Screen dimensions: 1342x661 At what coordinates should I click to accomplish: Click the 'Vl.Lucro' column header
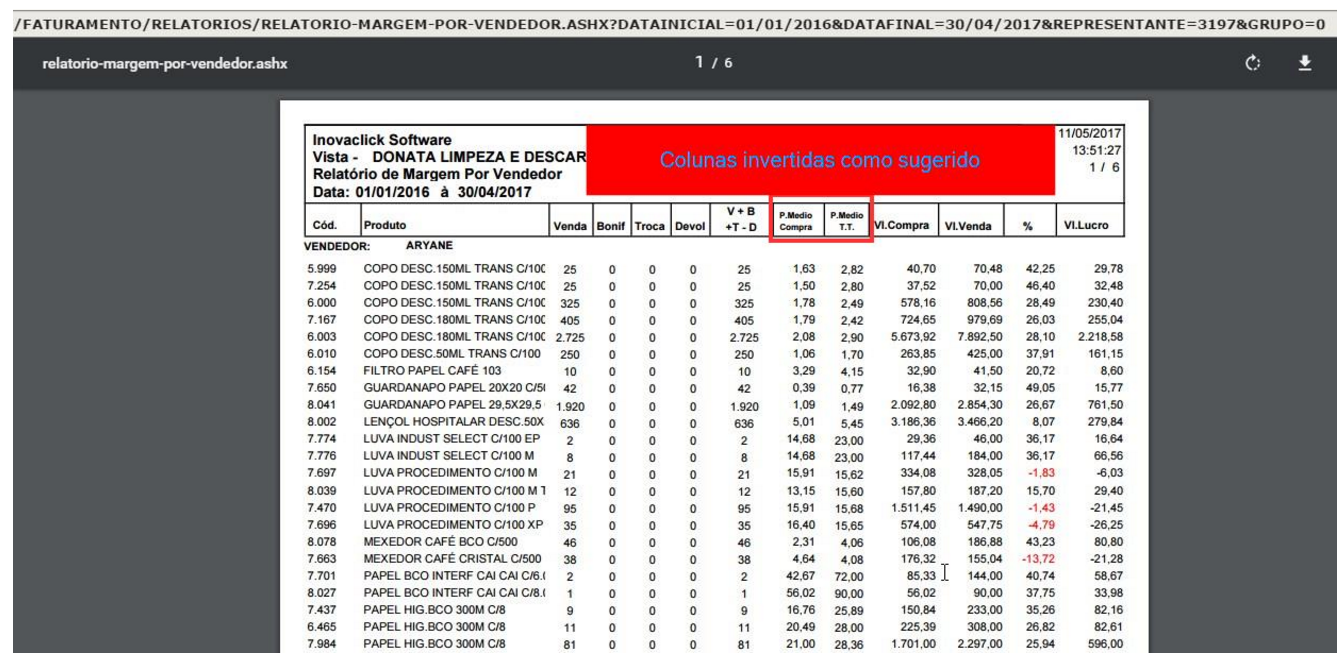pos(1086,226)
